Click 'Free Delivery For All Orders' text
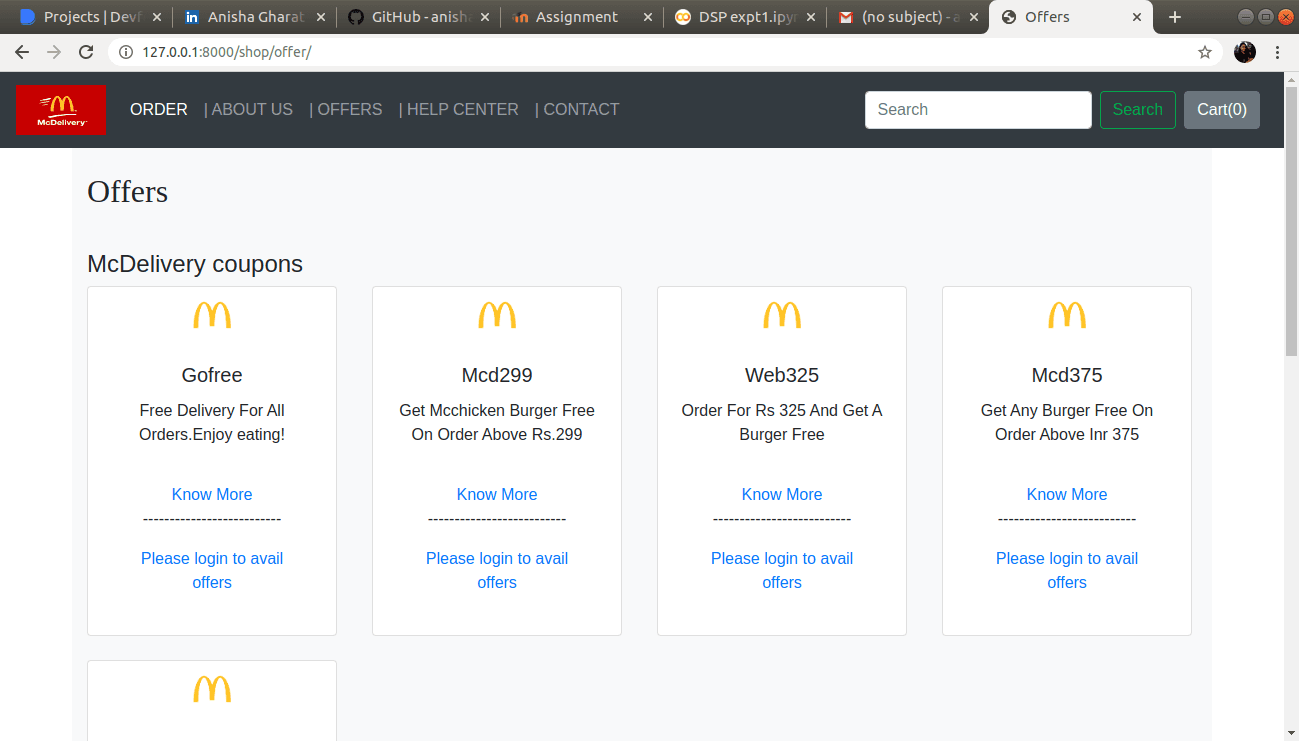This screenshot has height=741, width=1299. pos(212,422)
